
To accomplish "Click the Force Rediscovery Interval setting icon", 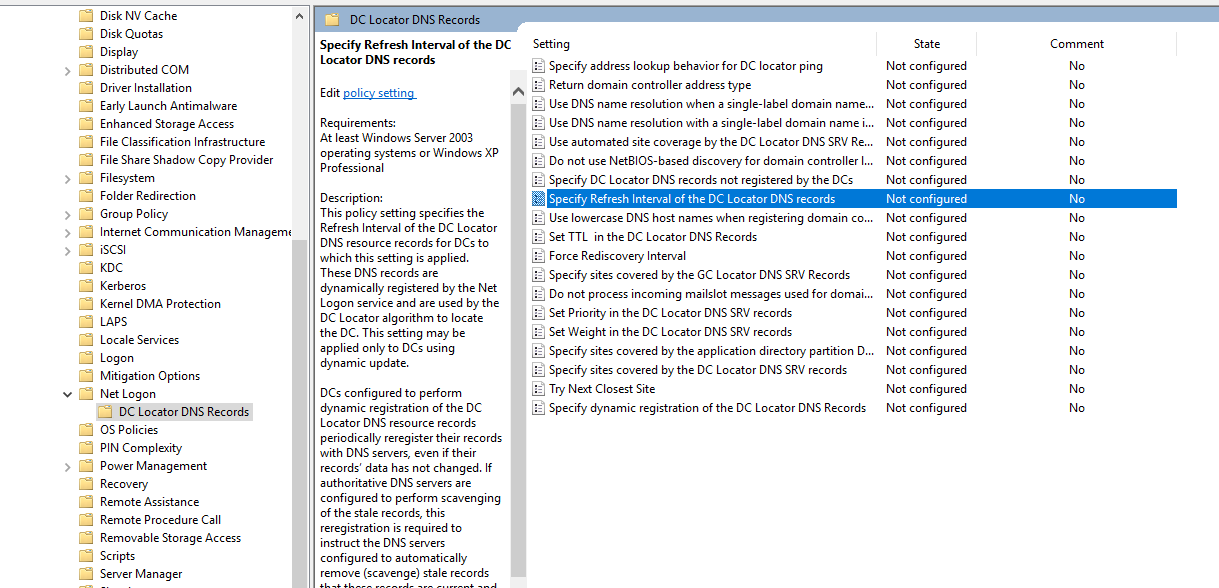I will click(539, 255).
